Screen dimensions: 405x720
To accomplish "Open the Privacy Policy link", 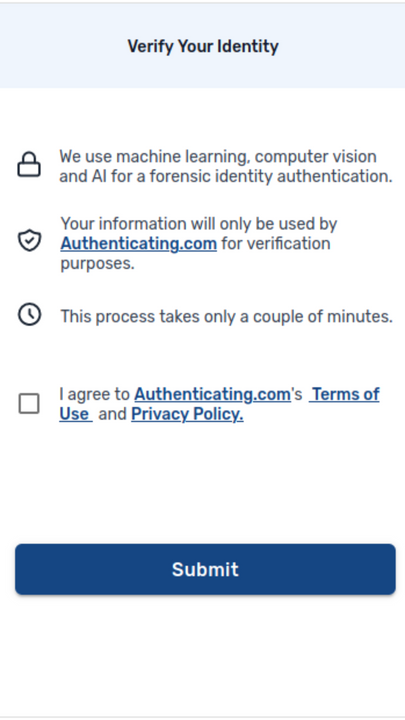I will tap(187, 414).
